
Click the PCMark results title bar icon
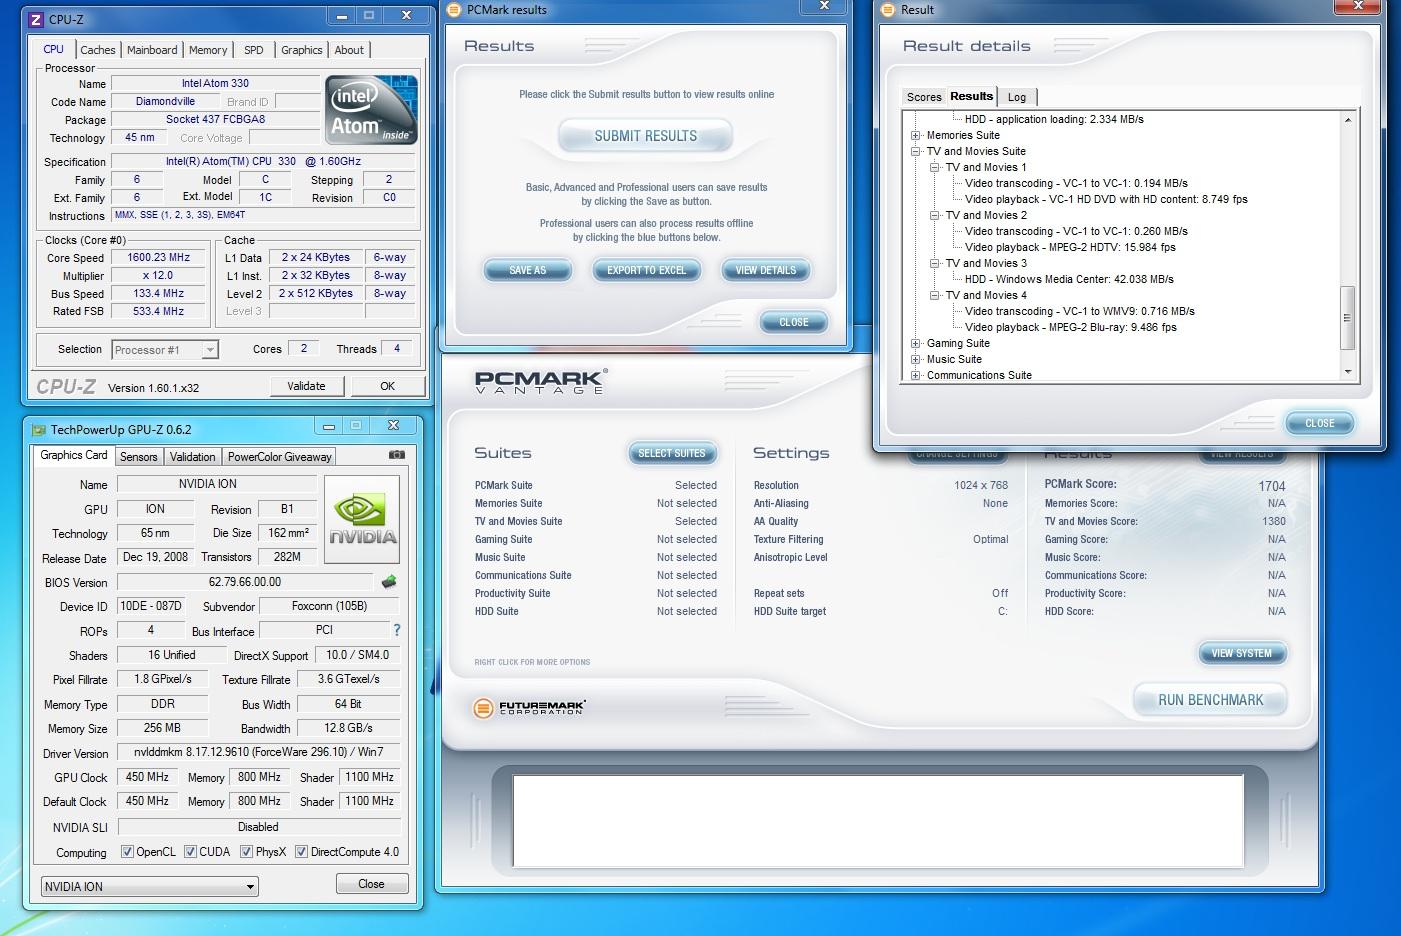(x=454, y=10)
